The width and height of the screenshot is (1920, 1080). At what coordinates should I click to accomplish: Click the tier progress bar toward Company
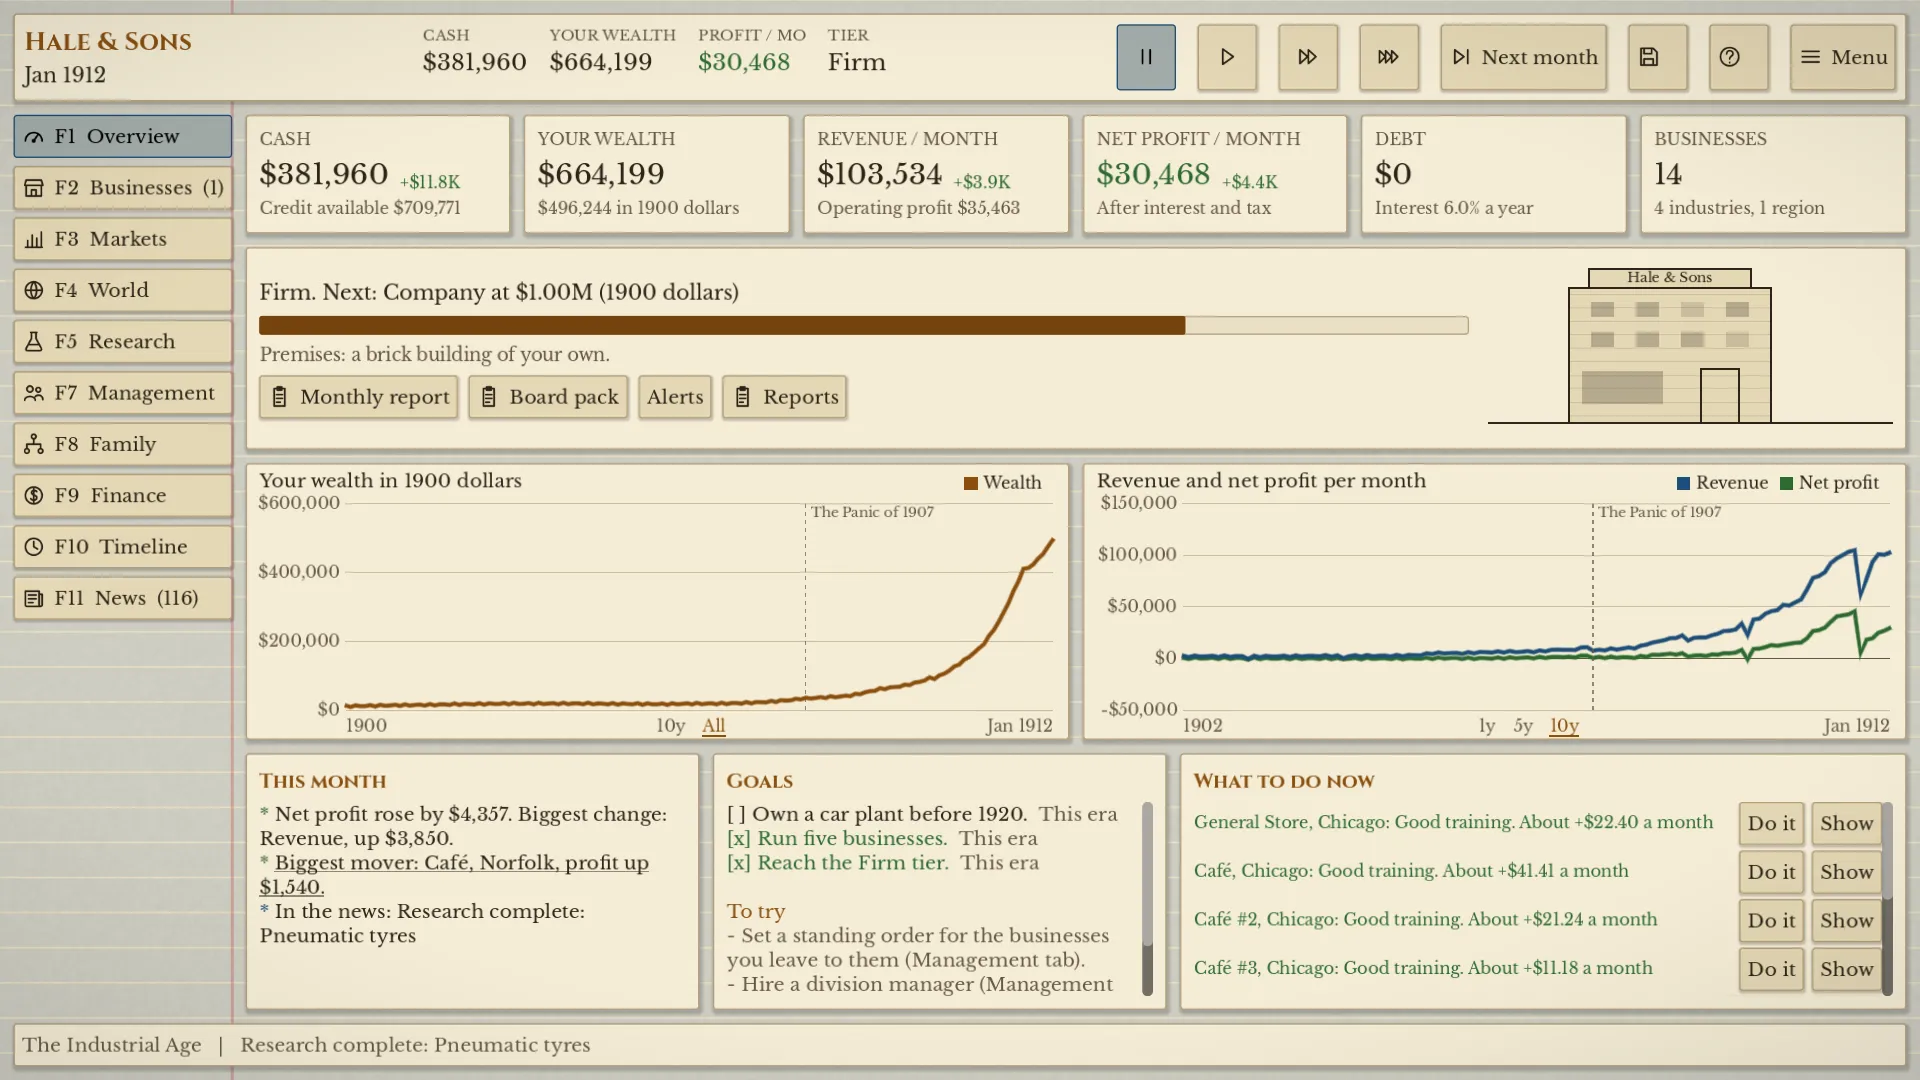(863, 326)
